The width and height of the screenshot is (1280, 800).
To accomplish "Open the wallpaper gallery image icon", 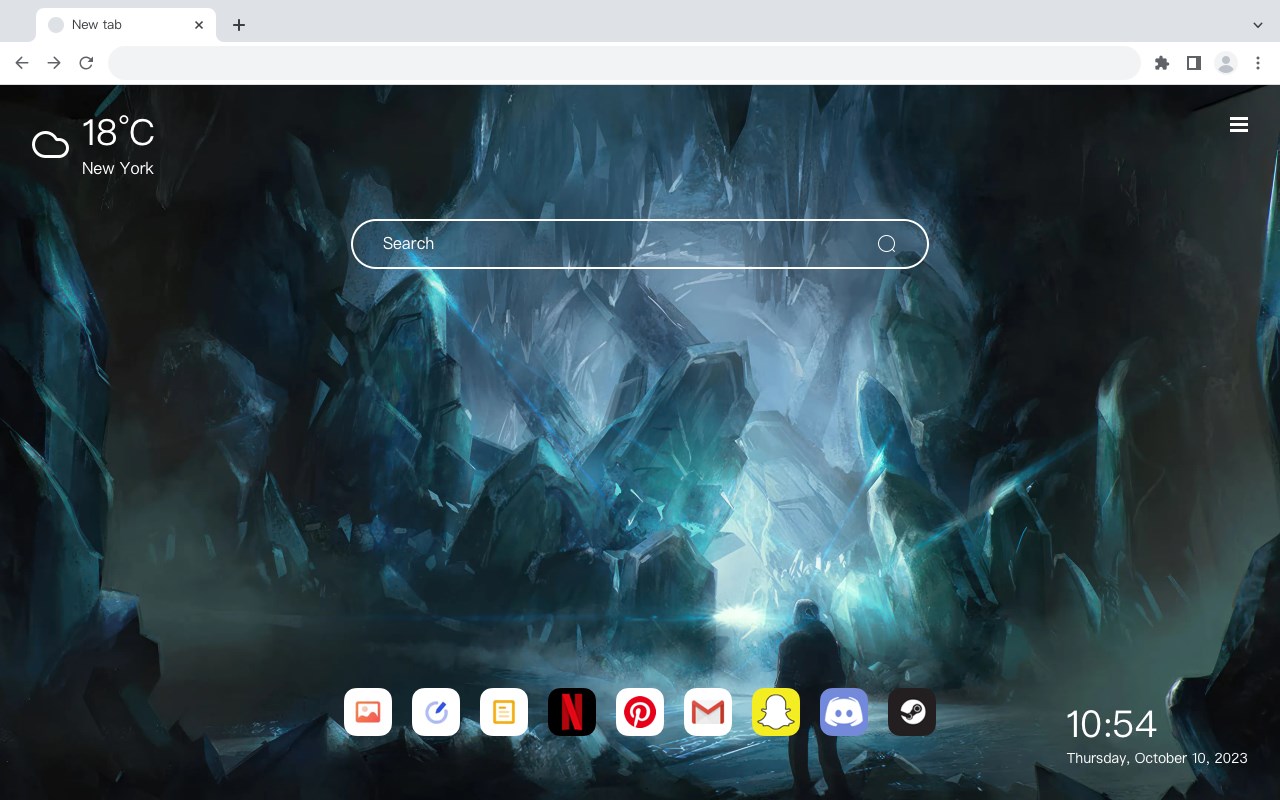I will pos(368,712).
